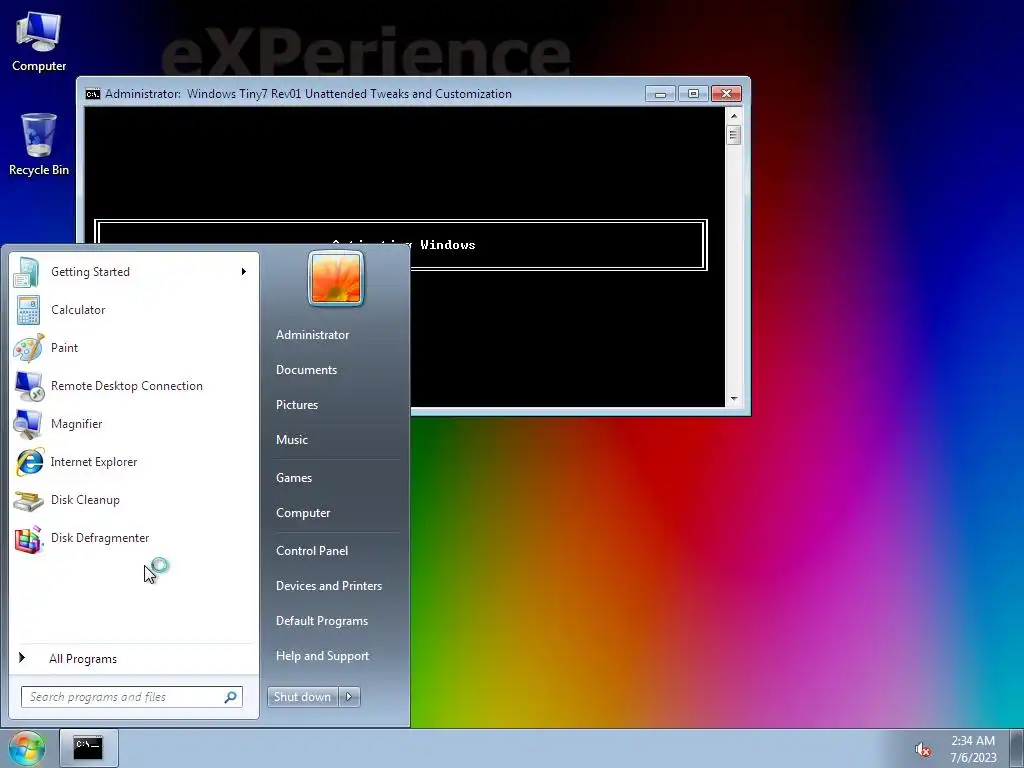Image resolution: width=1024 pixels, height=768 pixels.
Task: Click the Paint text label
Action: [x=65, y=348]
